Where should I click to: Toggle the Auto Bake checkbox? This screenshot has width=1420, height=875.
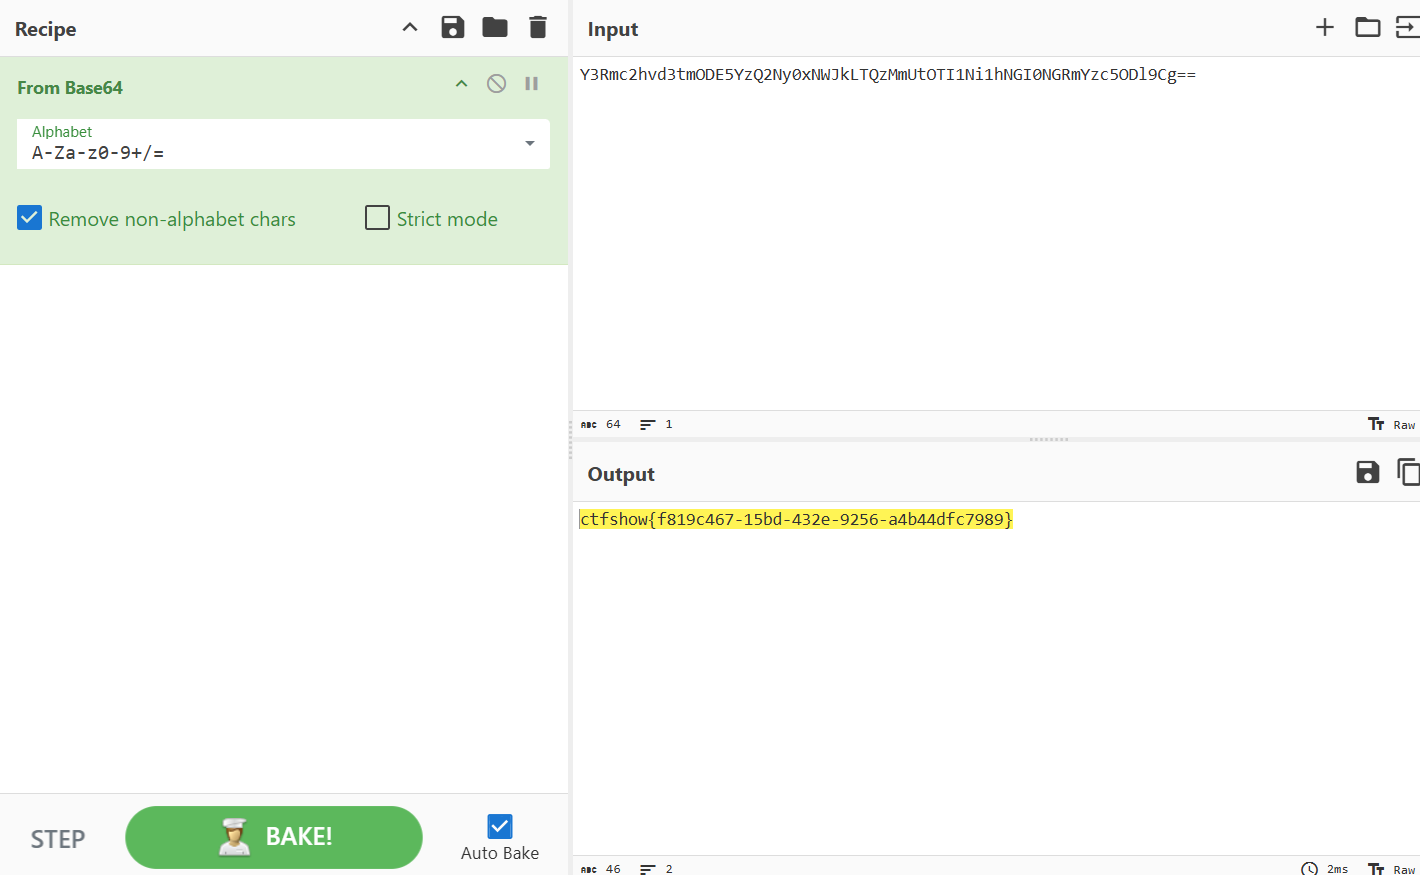(x=500, y=826)
